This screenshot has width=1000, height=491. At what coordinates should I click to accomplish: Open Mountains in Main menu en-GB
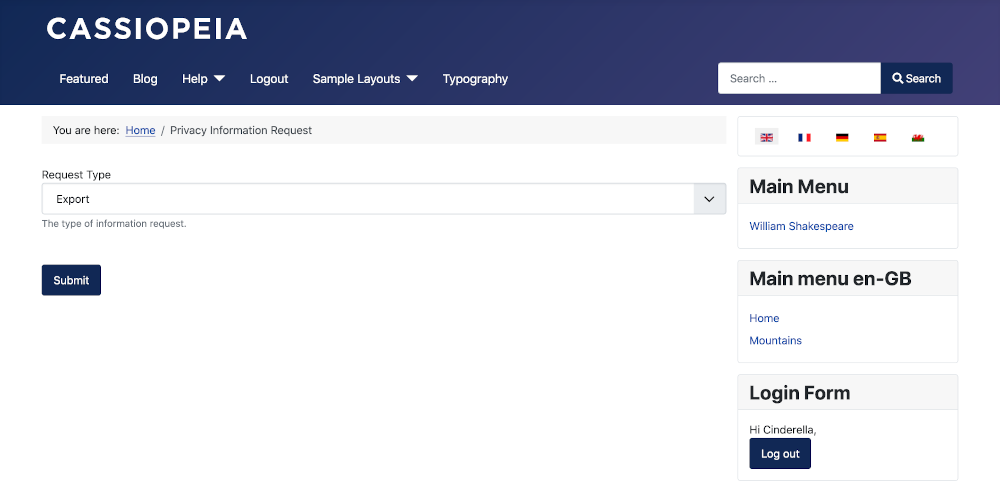[x=775, y=340]
